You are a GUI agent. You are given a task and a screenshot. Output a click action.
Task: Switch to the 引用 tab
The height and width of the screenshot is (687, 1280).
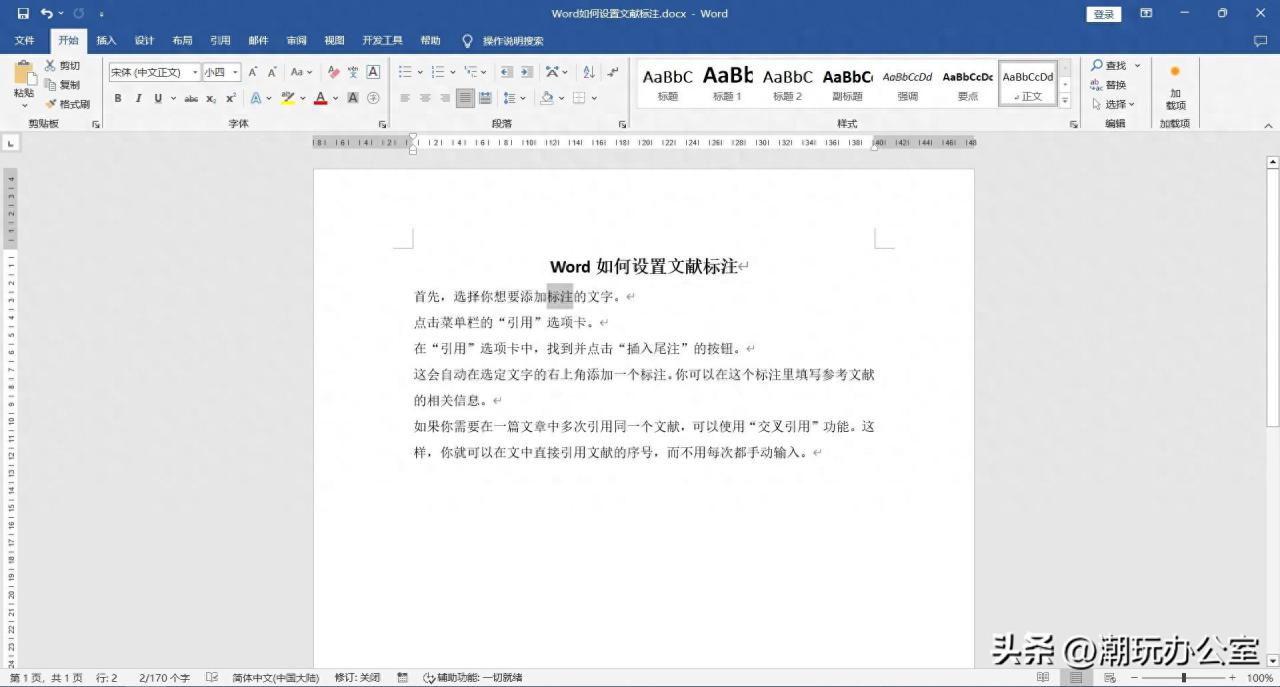[x=220, y=41]
